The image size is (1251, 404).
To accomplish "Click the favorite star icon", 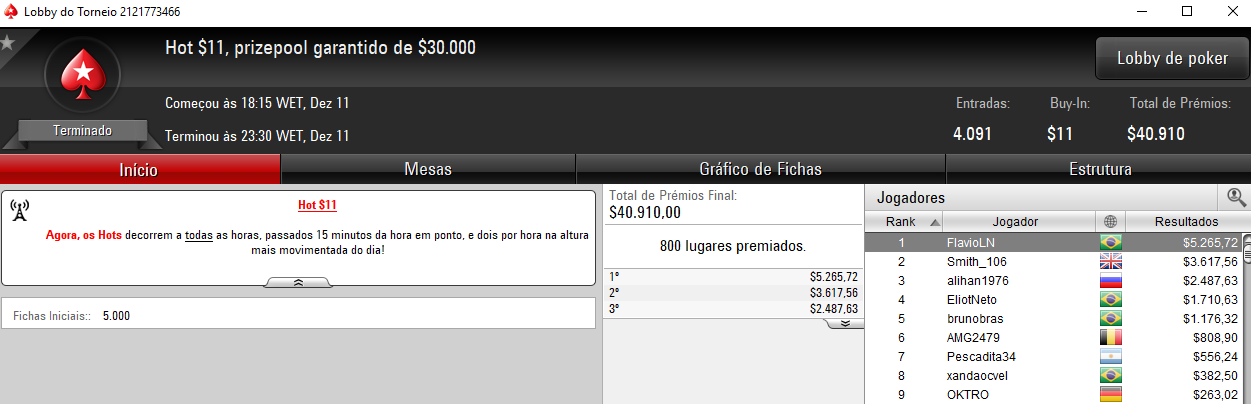I will click(x=7, y=42).
